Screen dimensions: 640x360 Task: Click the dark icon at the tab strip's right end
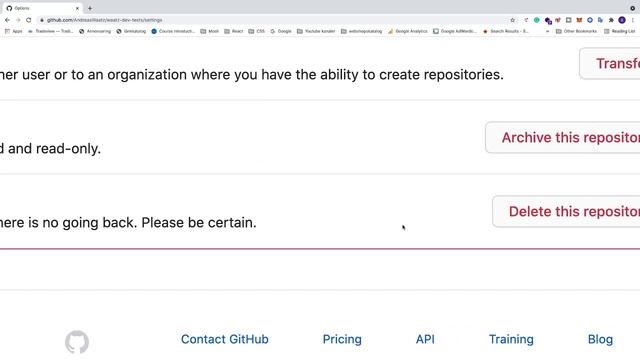(633, 8)
